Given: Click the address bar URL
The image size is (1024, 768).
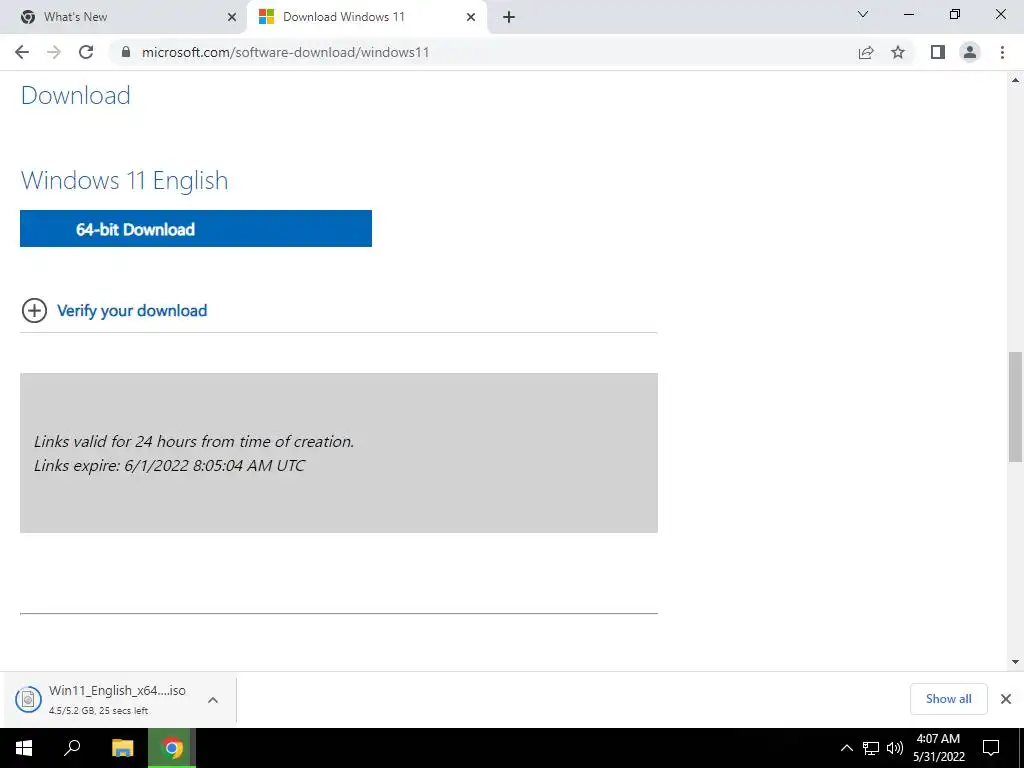Looking at the screenshot, I should coord(285,52).
